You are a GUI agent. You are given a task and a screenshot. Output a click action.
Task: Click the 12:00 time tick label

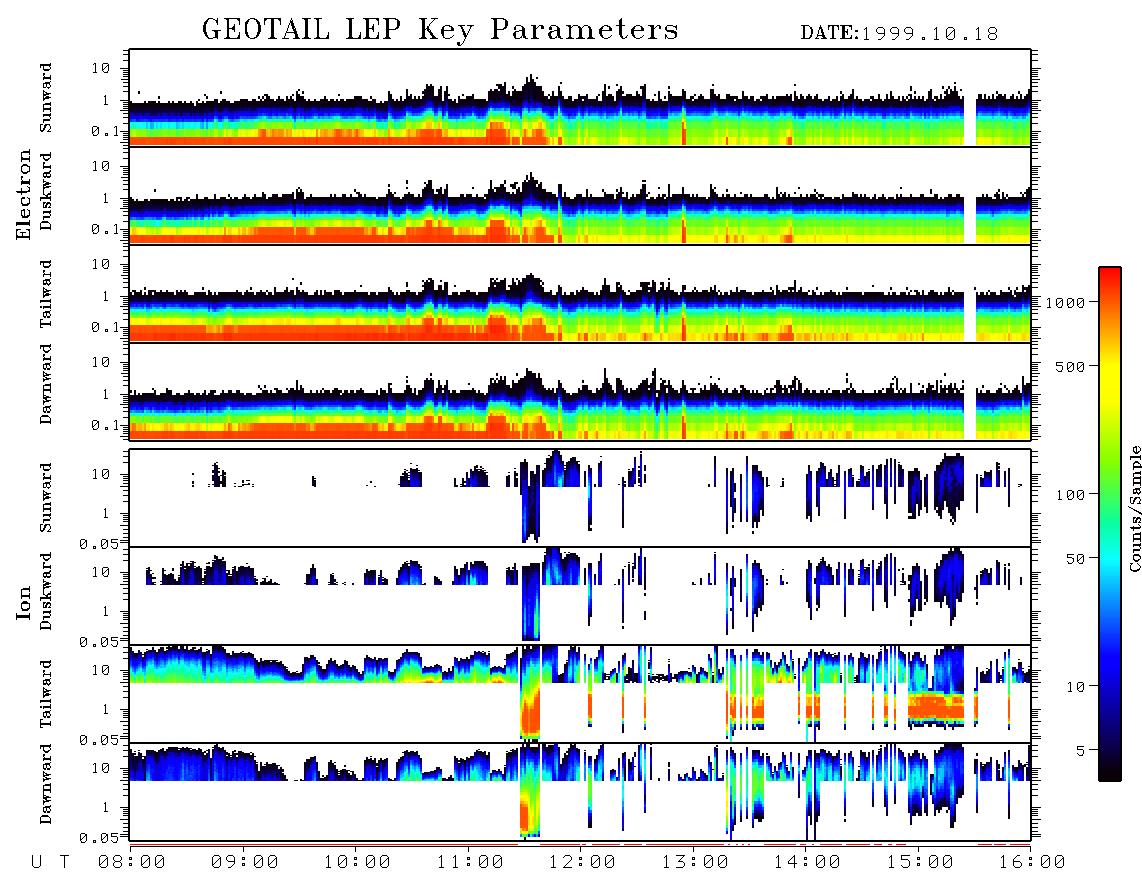click(x=582, y=863)
